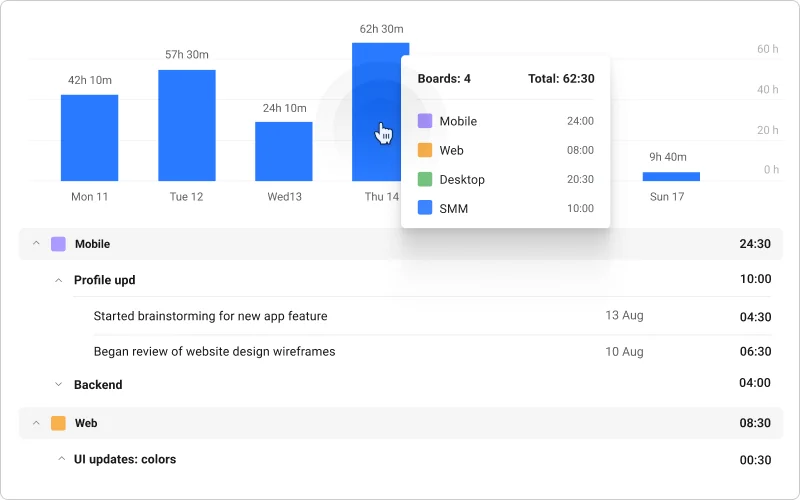Select the Tue 12 bar in chart
The image size is (800, 500).
(187, 126)
